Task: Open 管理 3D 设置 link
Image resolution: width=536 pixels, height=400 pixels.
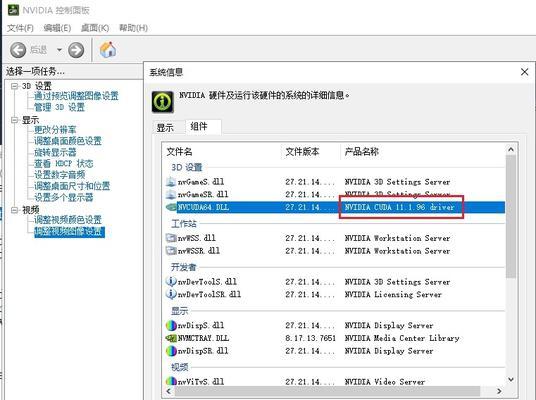Action: [59, 107]
